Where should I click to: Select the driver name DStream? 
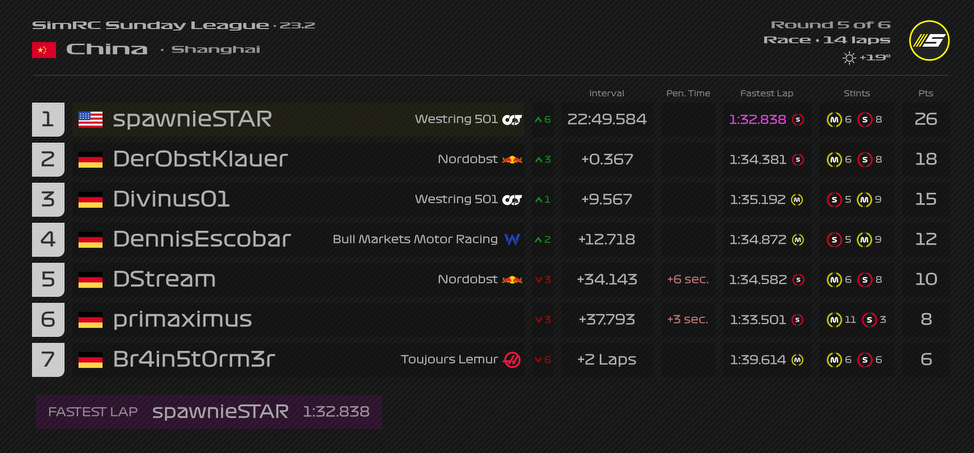coord(164,280)
